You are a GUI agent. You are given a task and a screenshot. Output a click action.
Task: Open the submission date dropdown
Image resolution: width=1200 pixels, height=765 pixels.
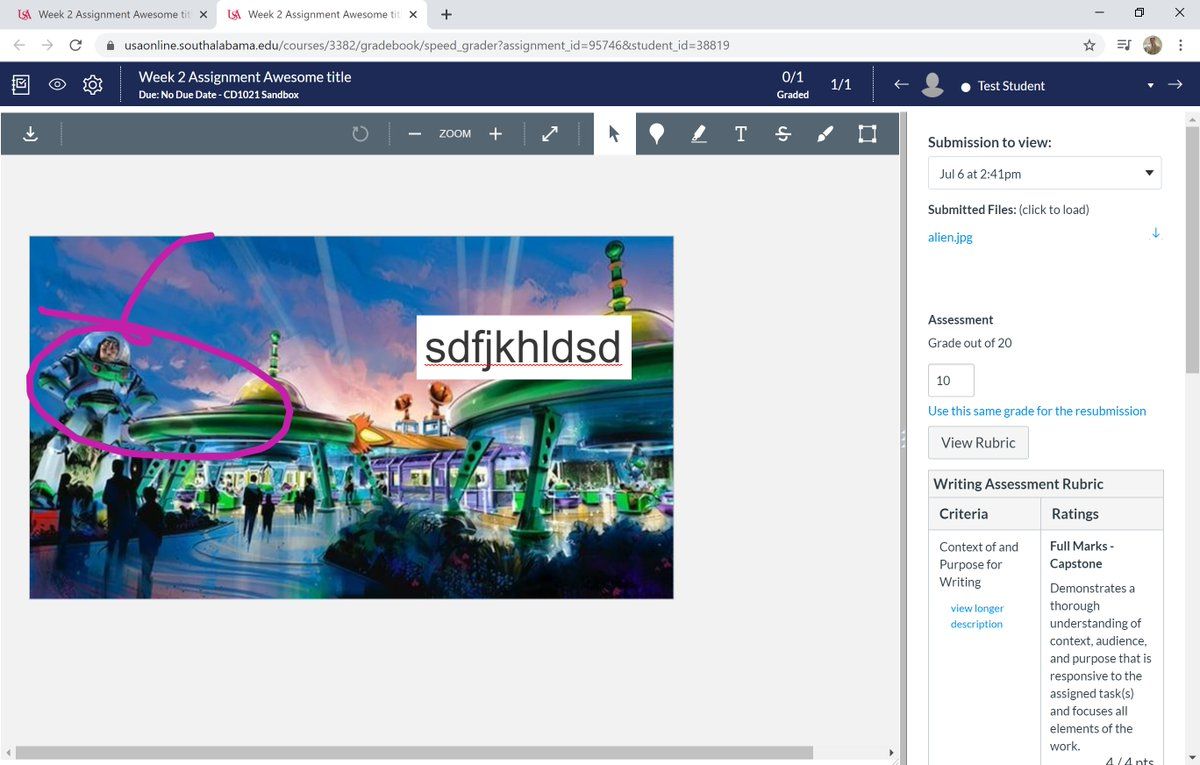(1044, 173)
